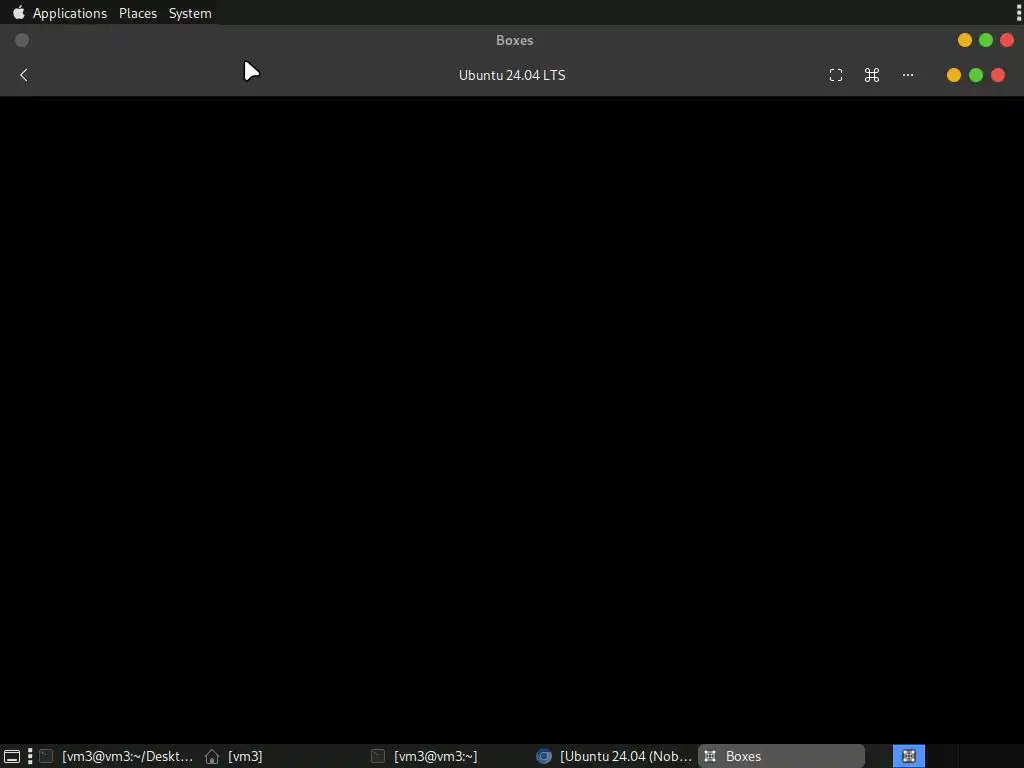Minimize the Ubuntu 24.04 LTS inner window
The image size is (1024, 768).
(953, 75)
